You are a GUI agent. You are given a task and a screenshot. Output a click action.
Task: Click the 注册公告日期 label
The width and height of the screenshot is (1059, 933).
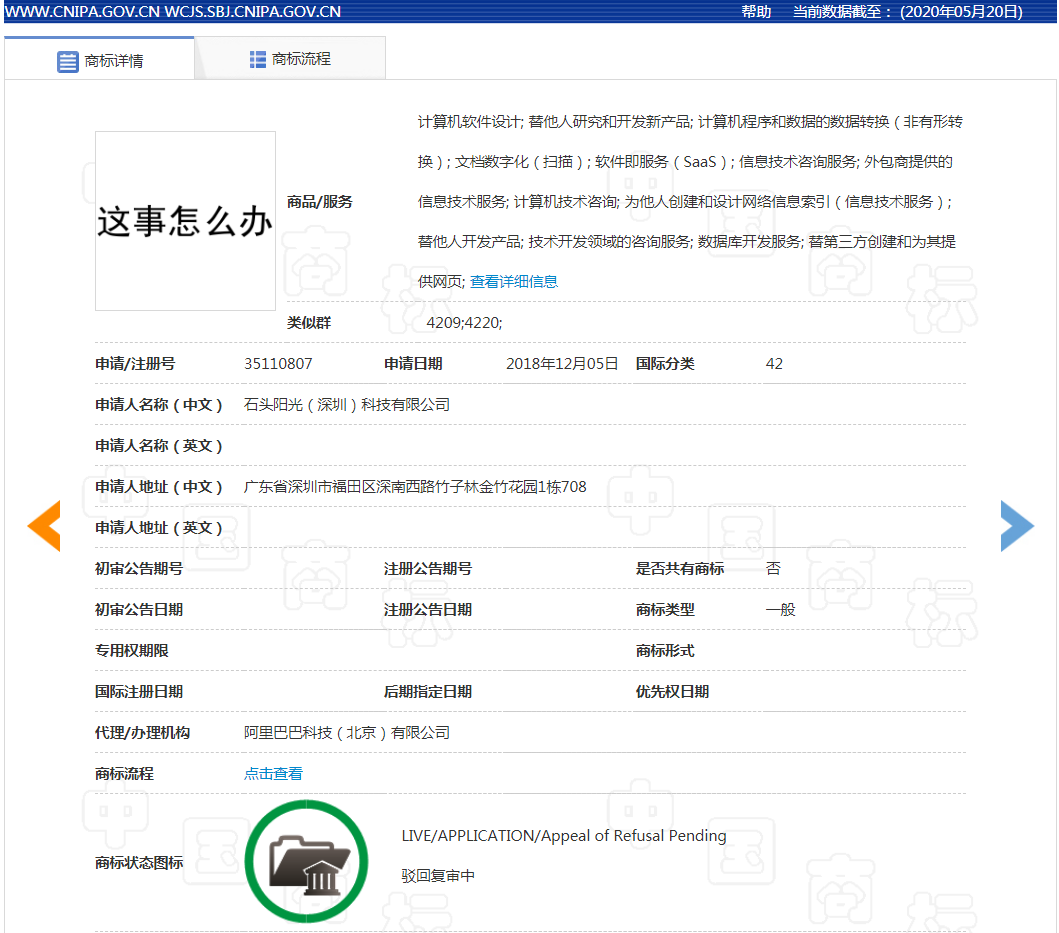[428, 609]
